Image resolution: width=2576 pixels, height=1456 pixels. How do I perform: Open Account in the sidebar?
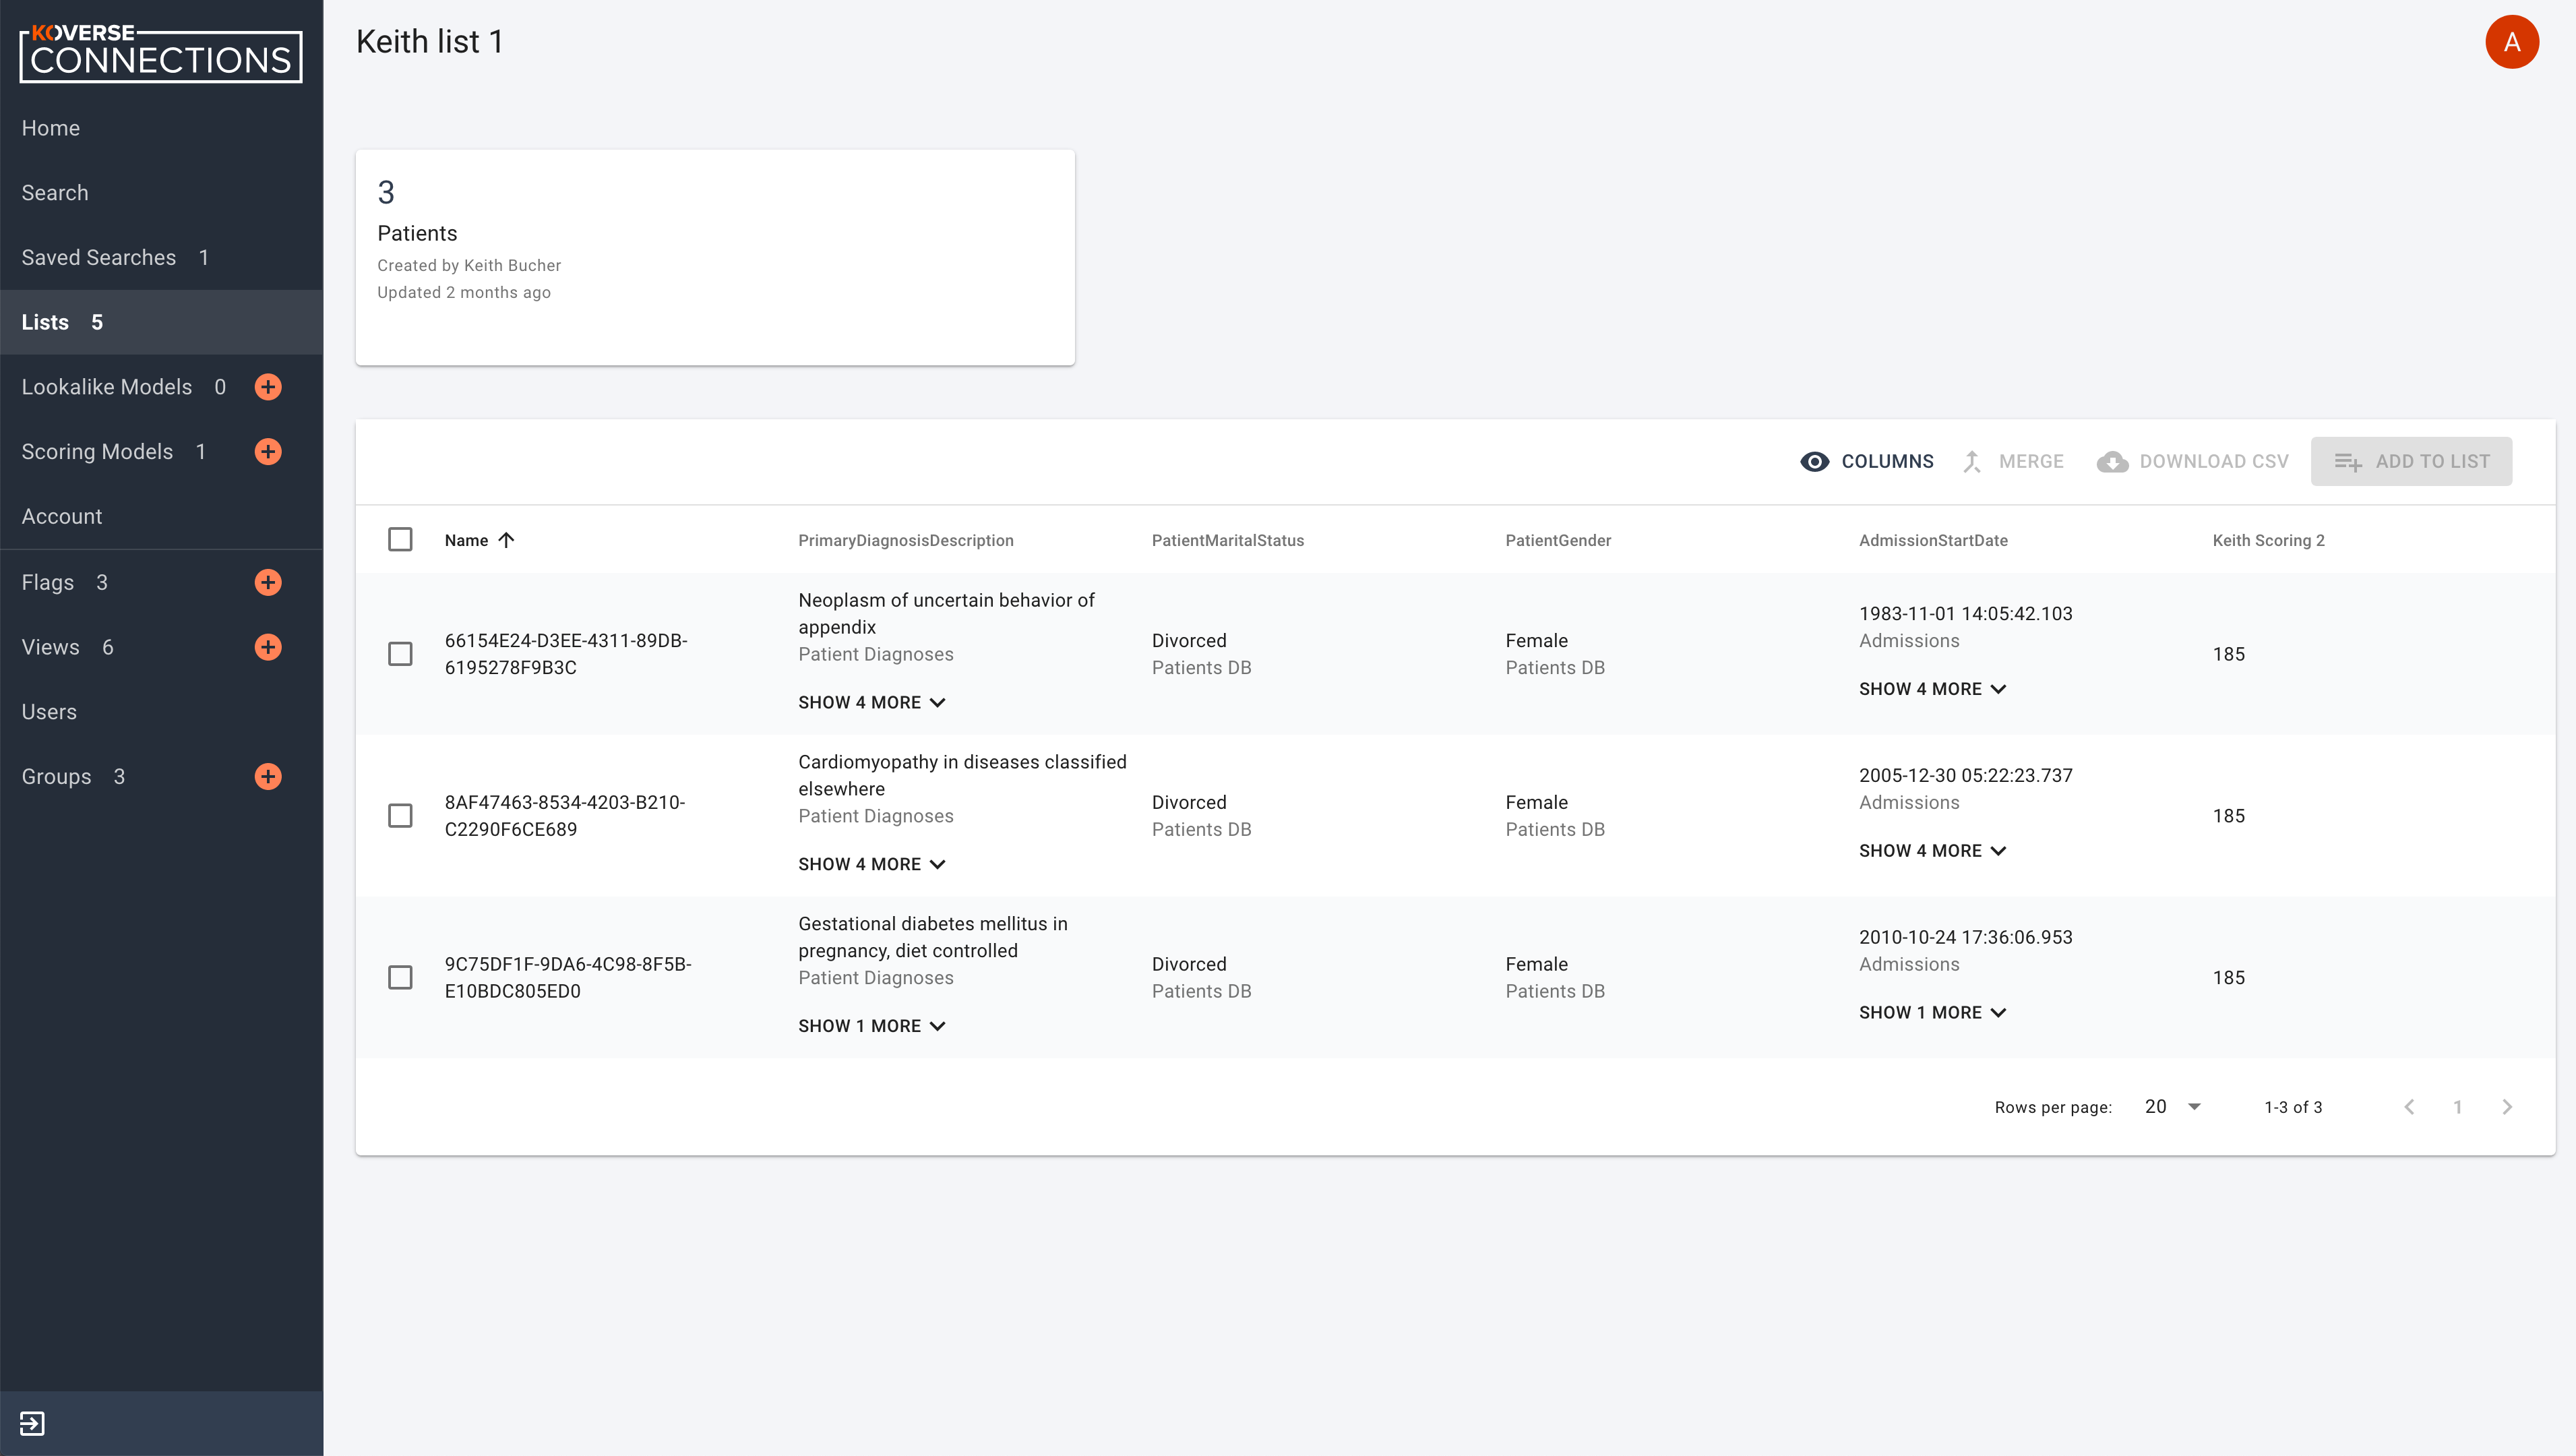coord(161,517)
